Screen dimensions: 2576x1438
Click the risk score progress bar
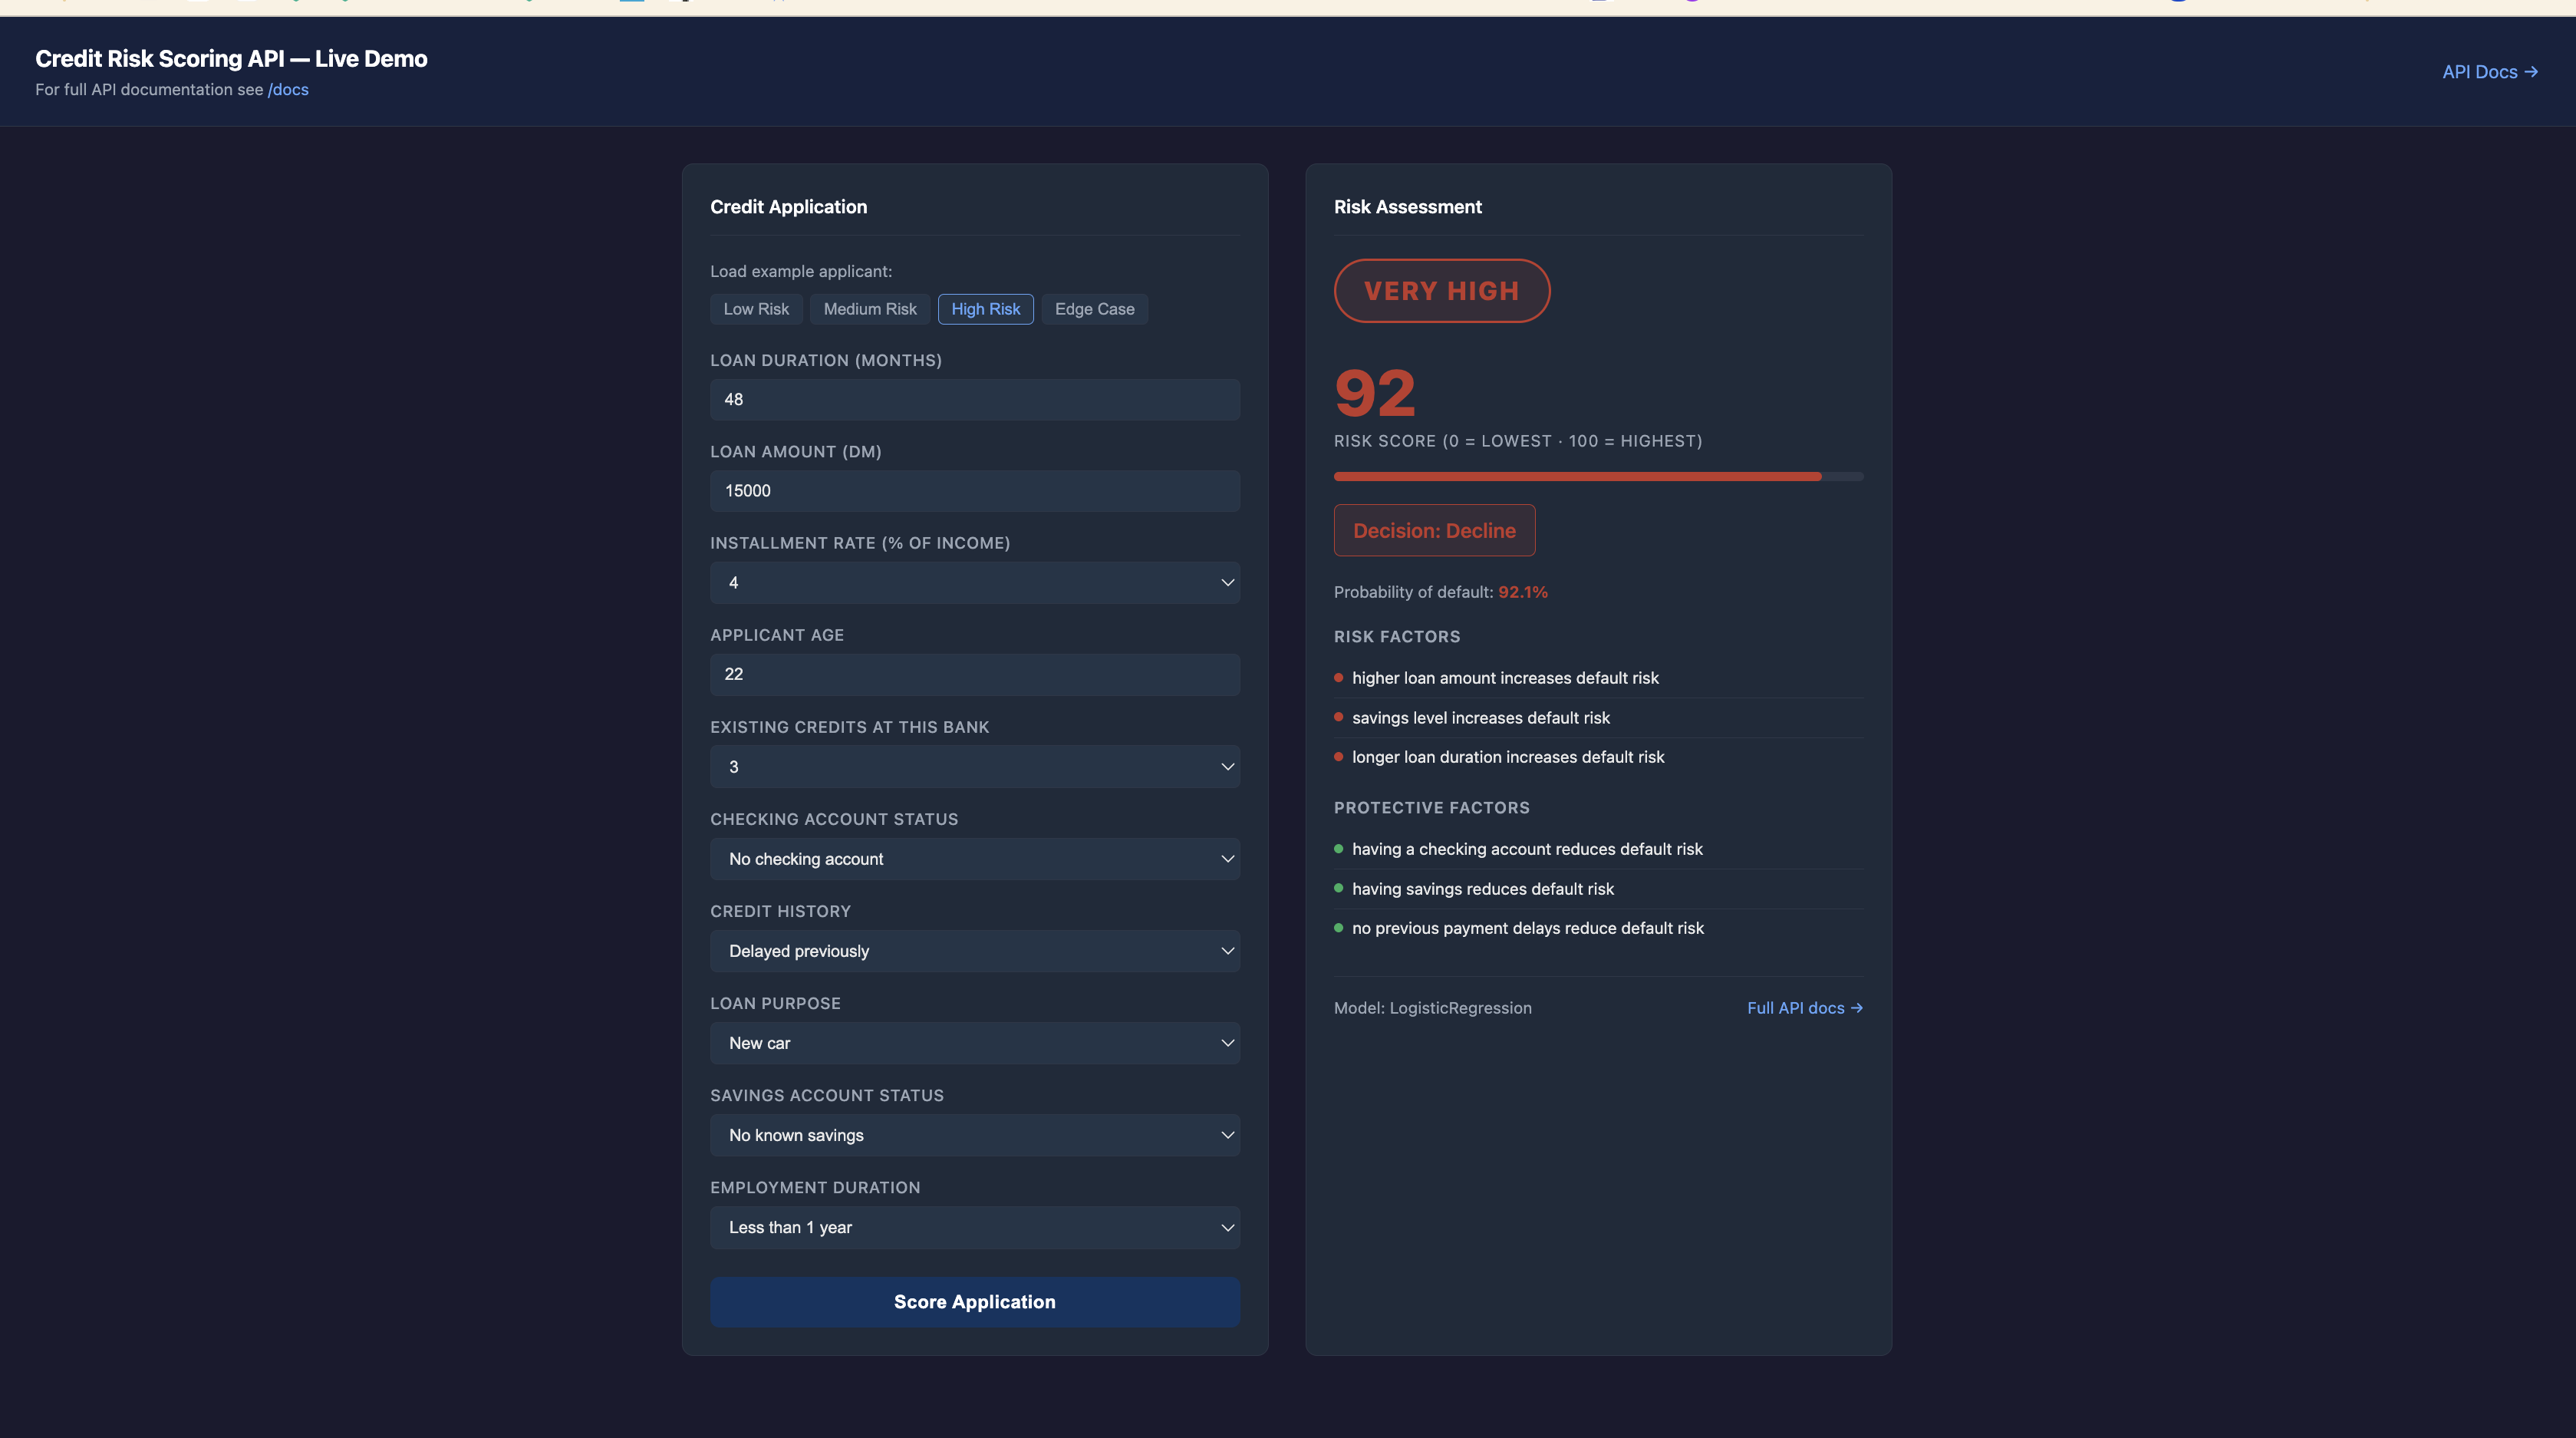click(x=1598, y=477)
